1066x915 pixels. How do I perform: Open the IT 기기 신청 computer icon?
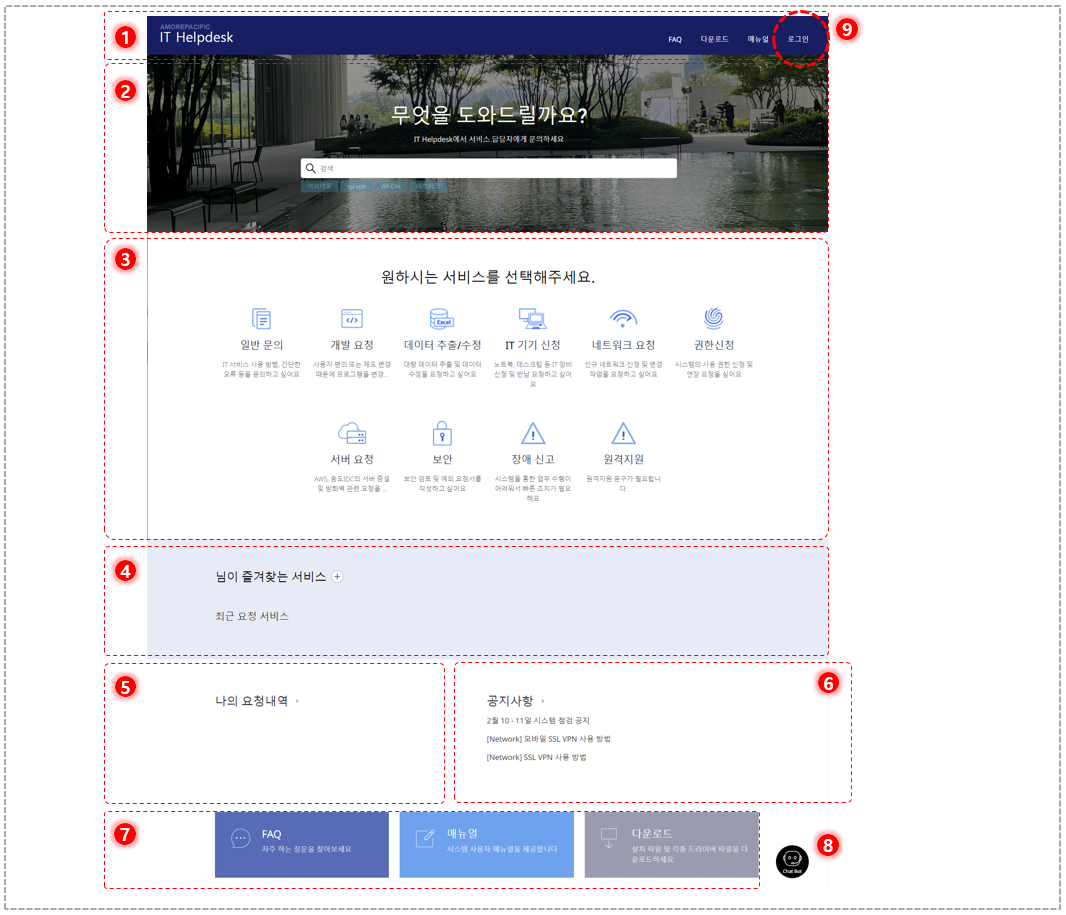tap(532, 319)
